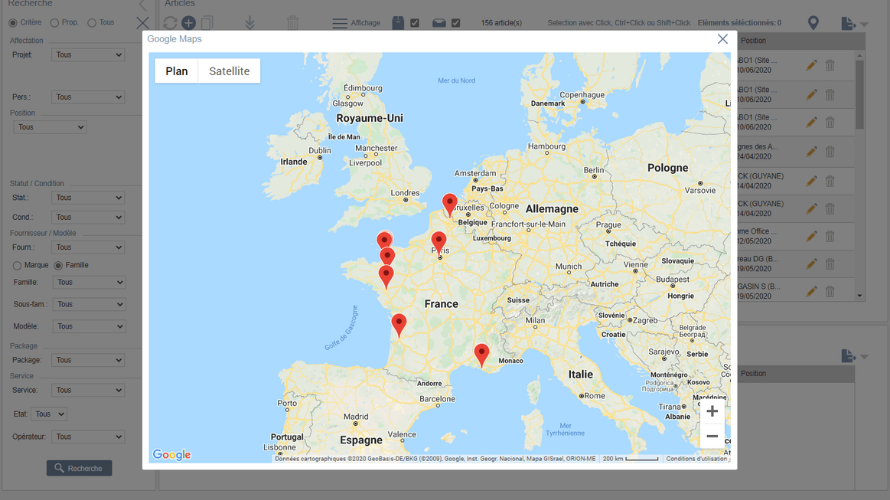The height and width of the screenshot is (500, 890).
Task: Click the top export document icon
Action: (x=848, y=23)
